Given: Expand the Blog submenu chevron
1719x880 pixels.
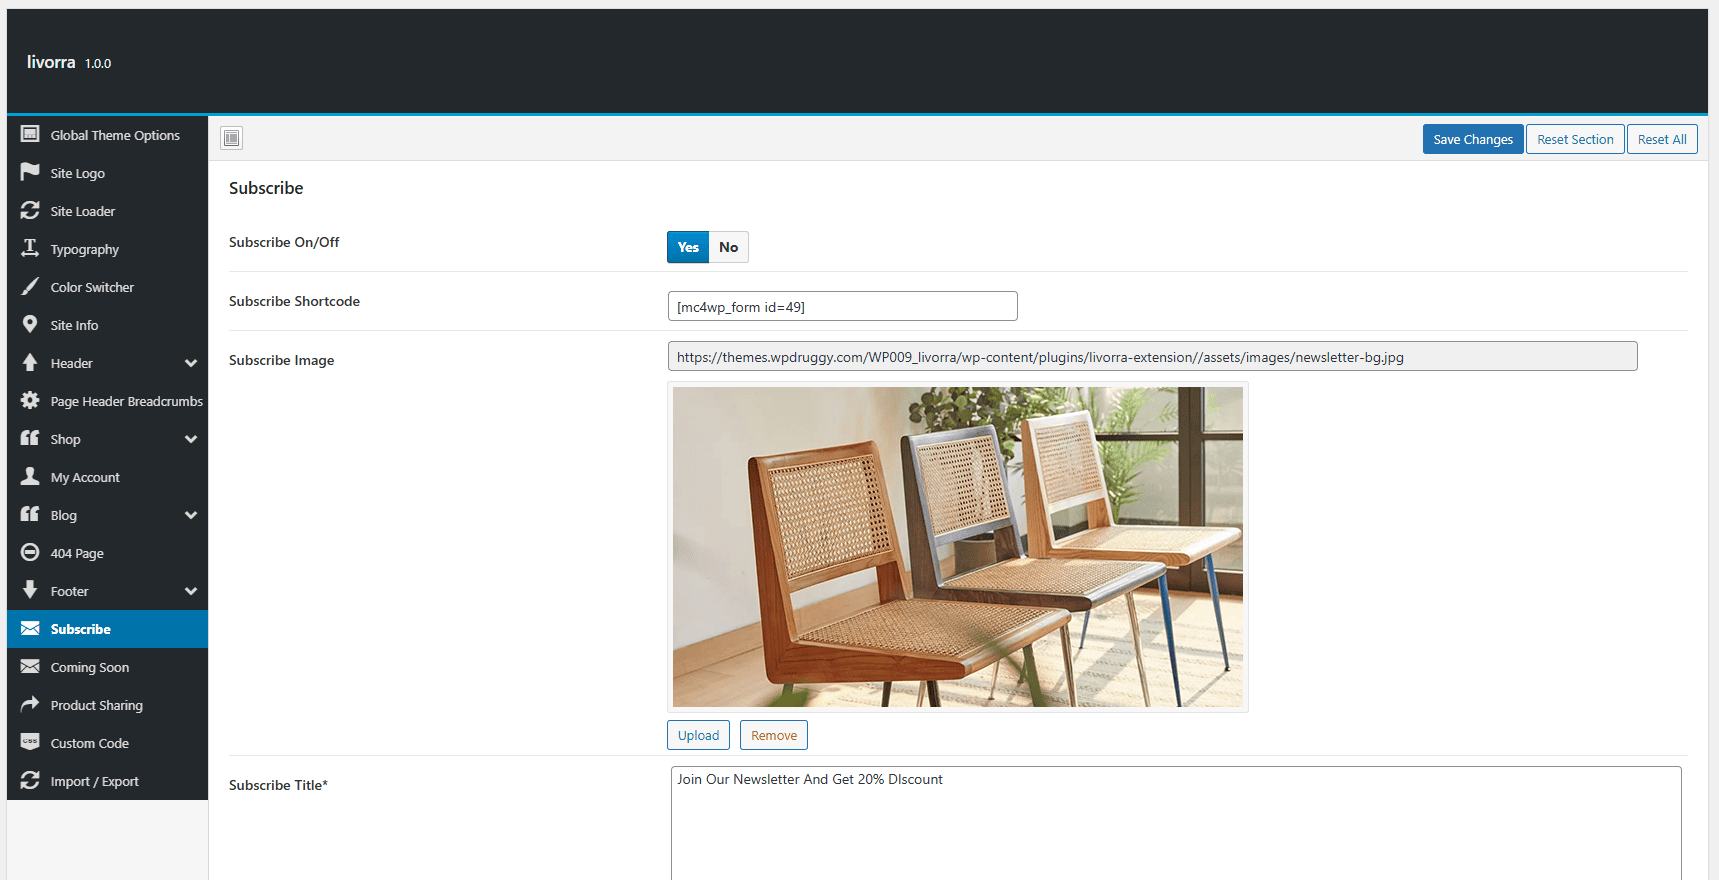Looking at the screenshot, I should click(191, 515).
